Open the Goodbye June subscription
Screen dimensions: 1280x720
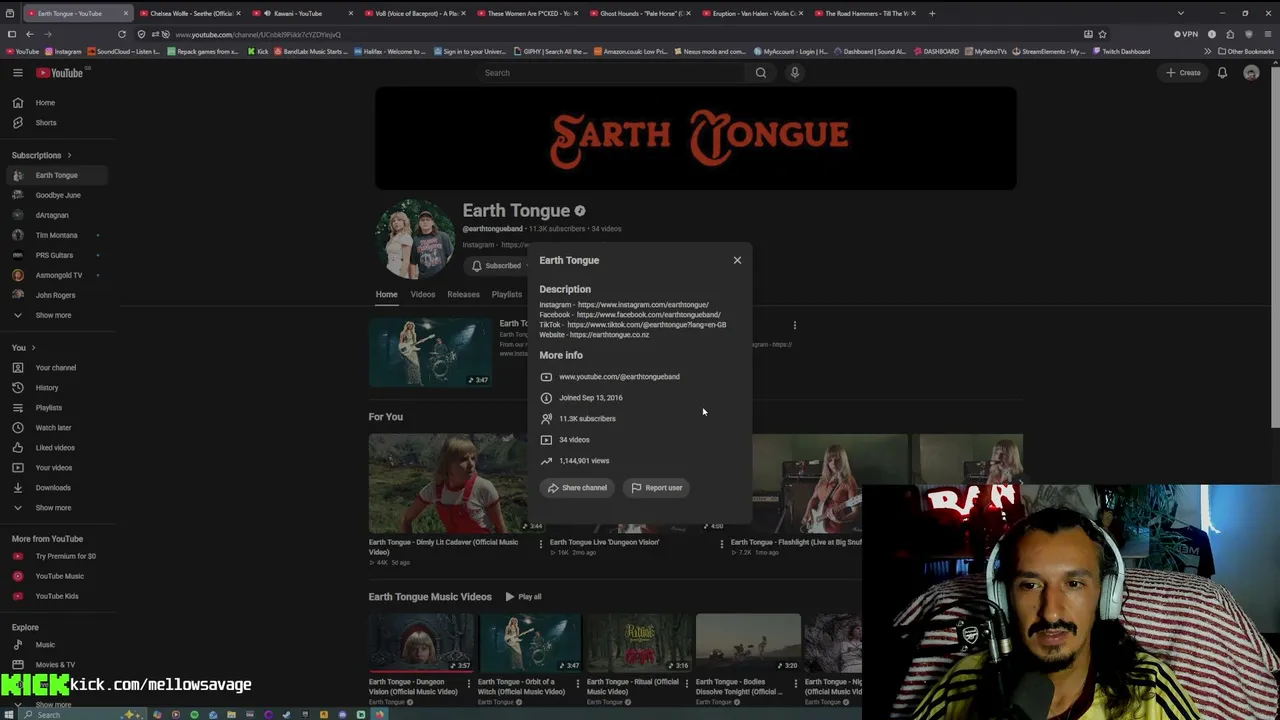(x=56, y=195)
